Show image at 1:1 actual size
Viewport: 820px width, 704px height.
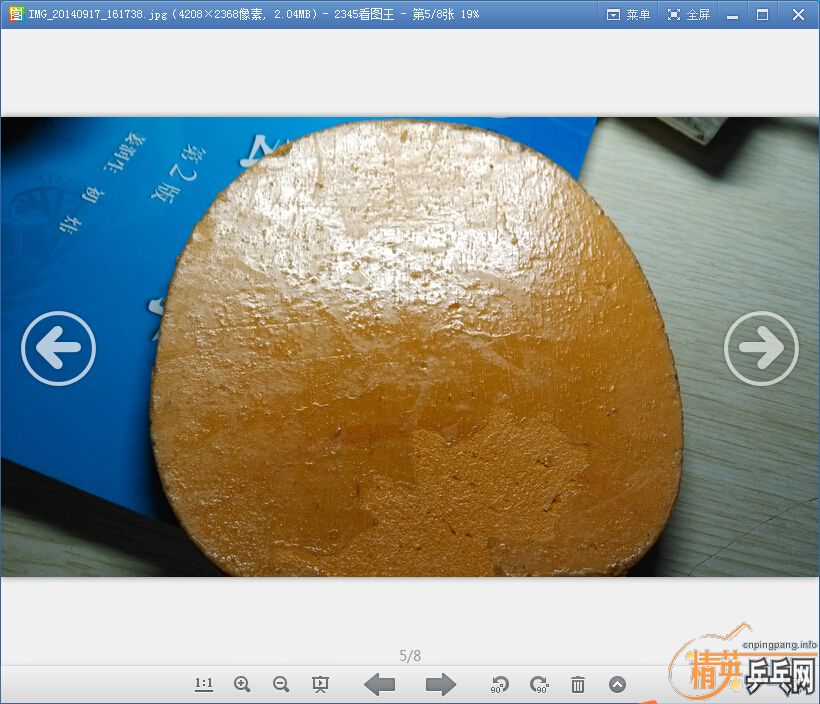[204, 684]
